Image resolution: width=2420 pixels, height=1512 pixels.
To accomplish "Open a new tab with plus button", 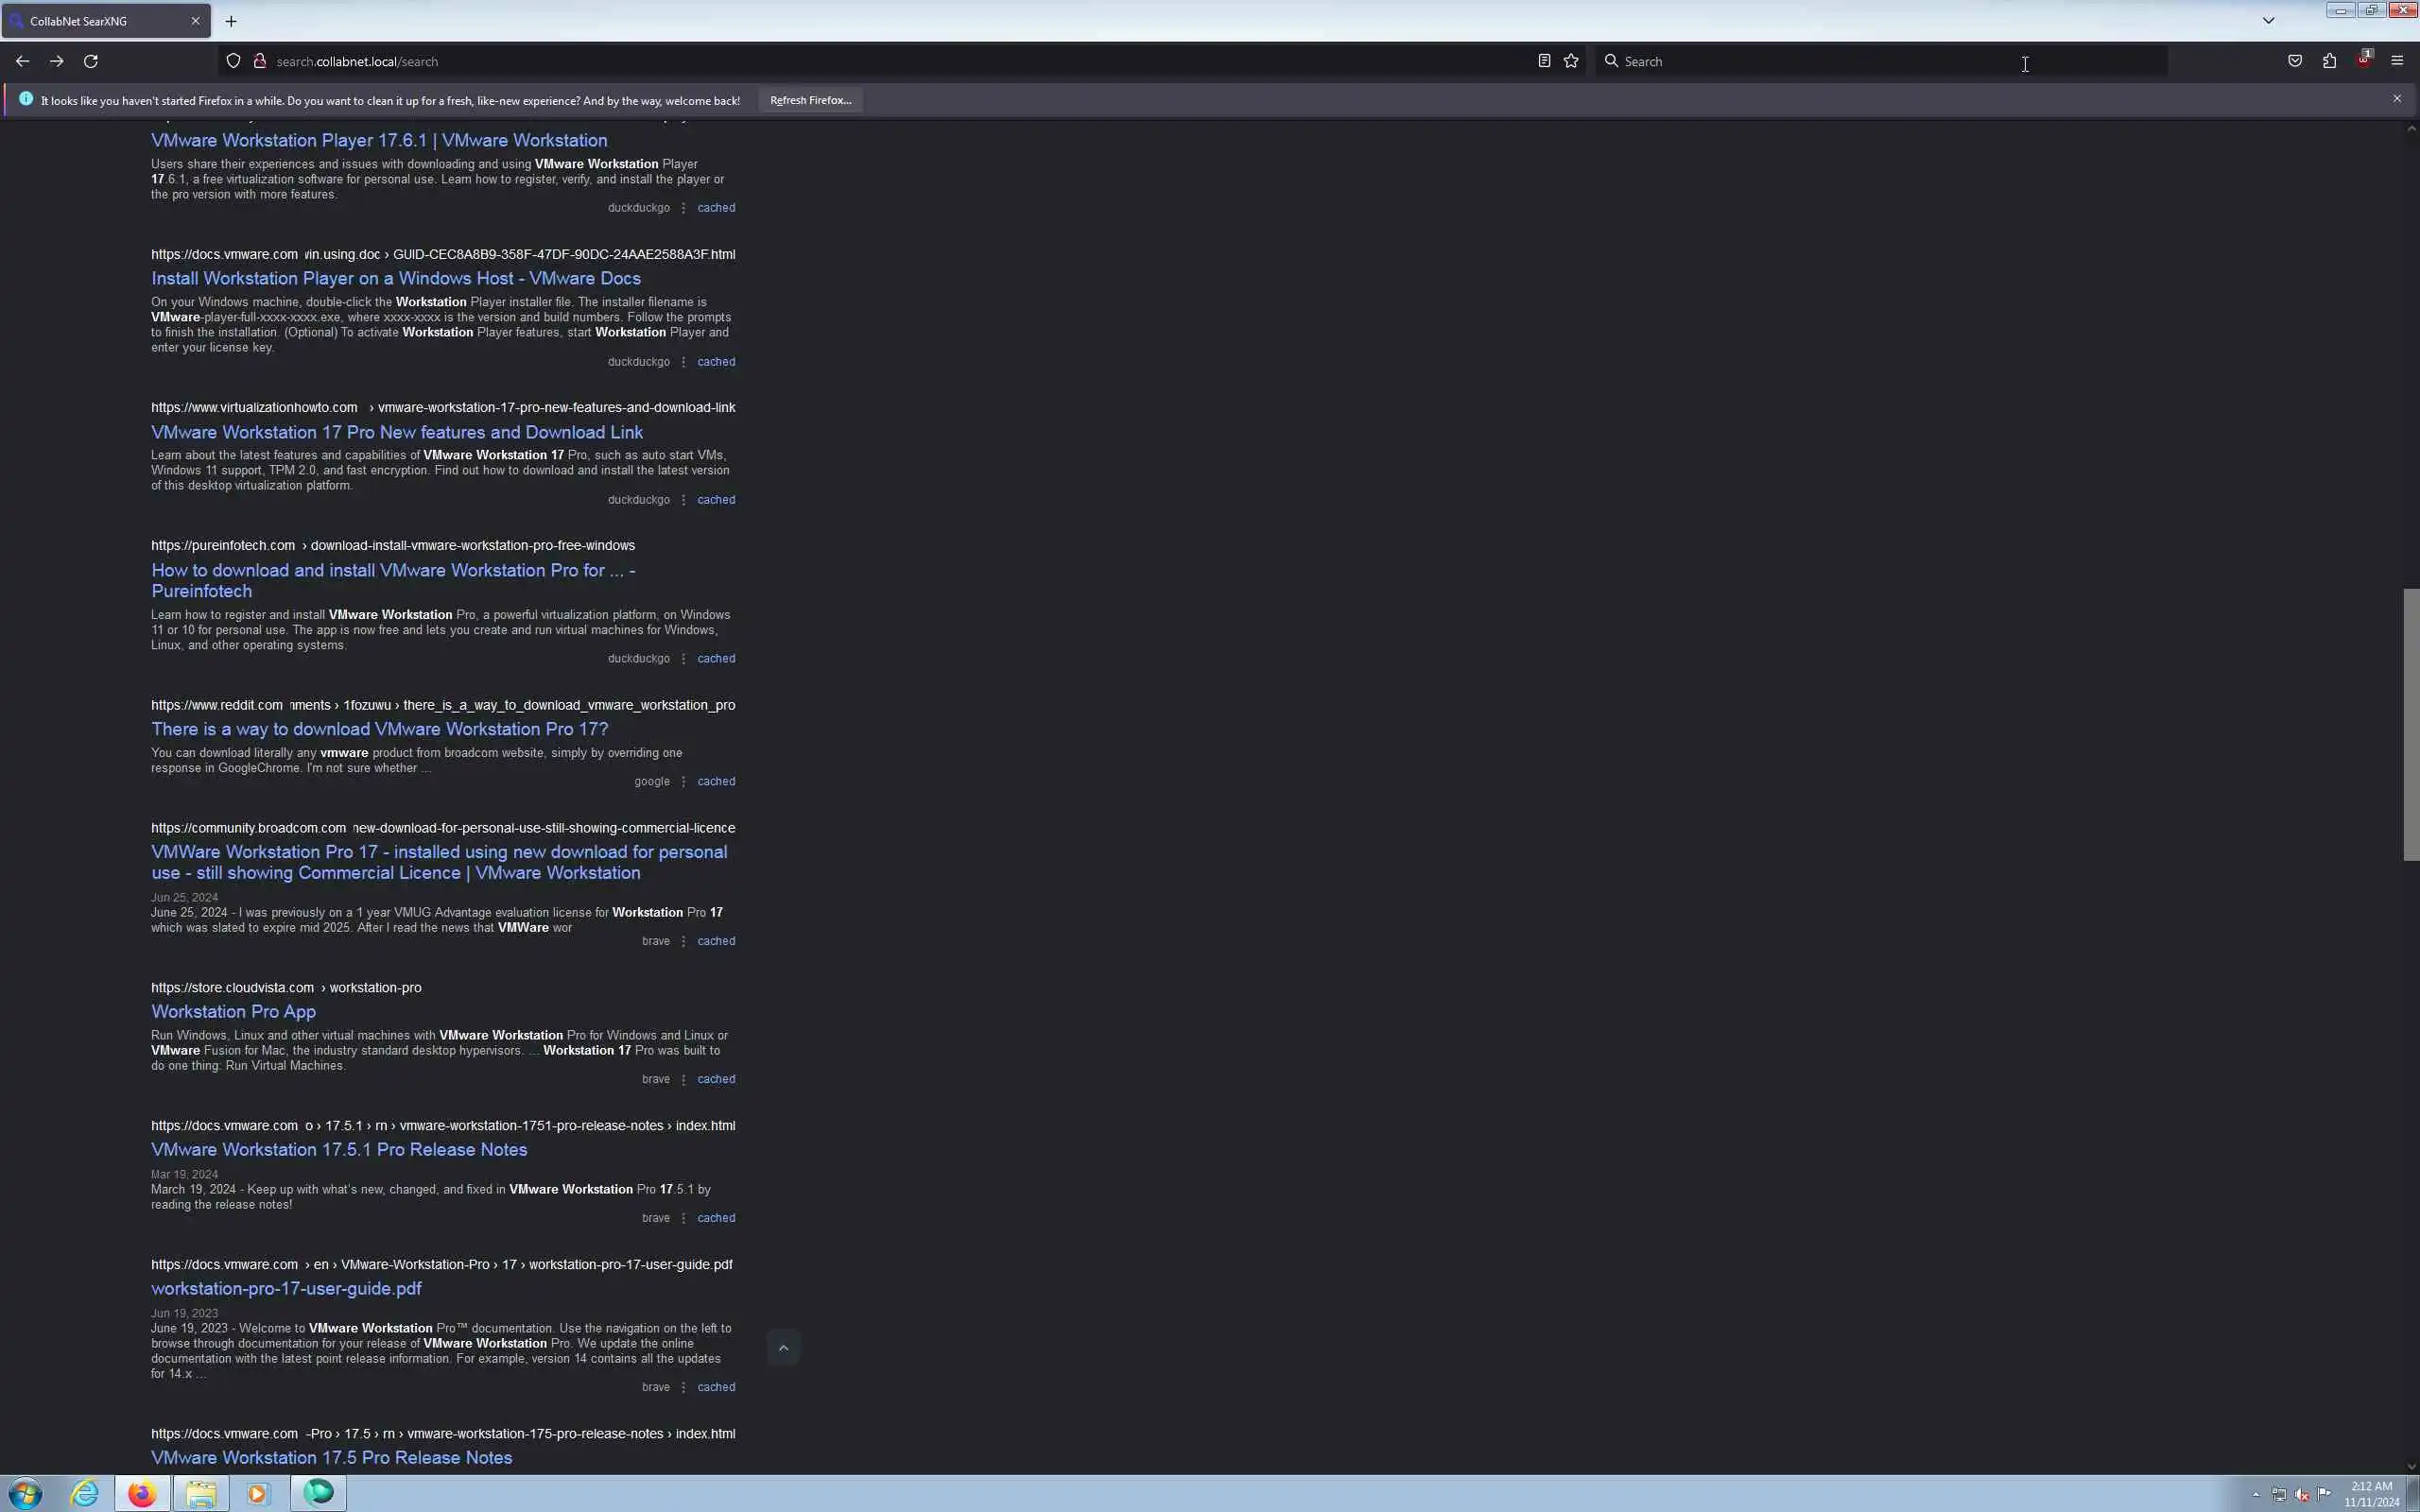I will (x=231, y=21).
